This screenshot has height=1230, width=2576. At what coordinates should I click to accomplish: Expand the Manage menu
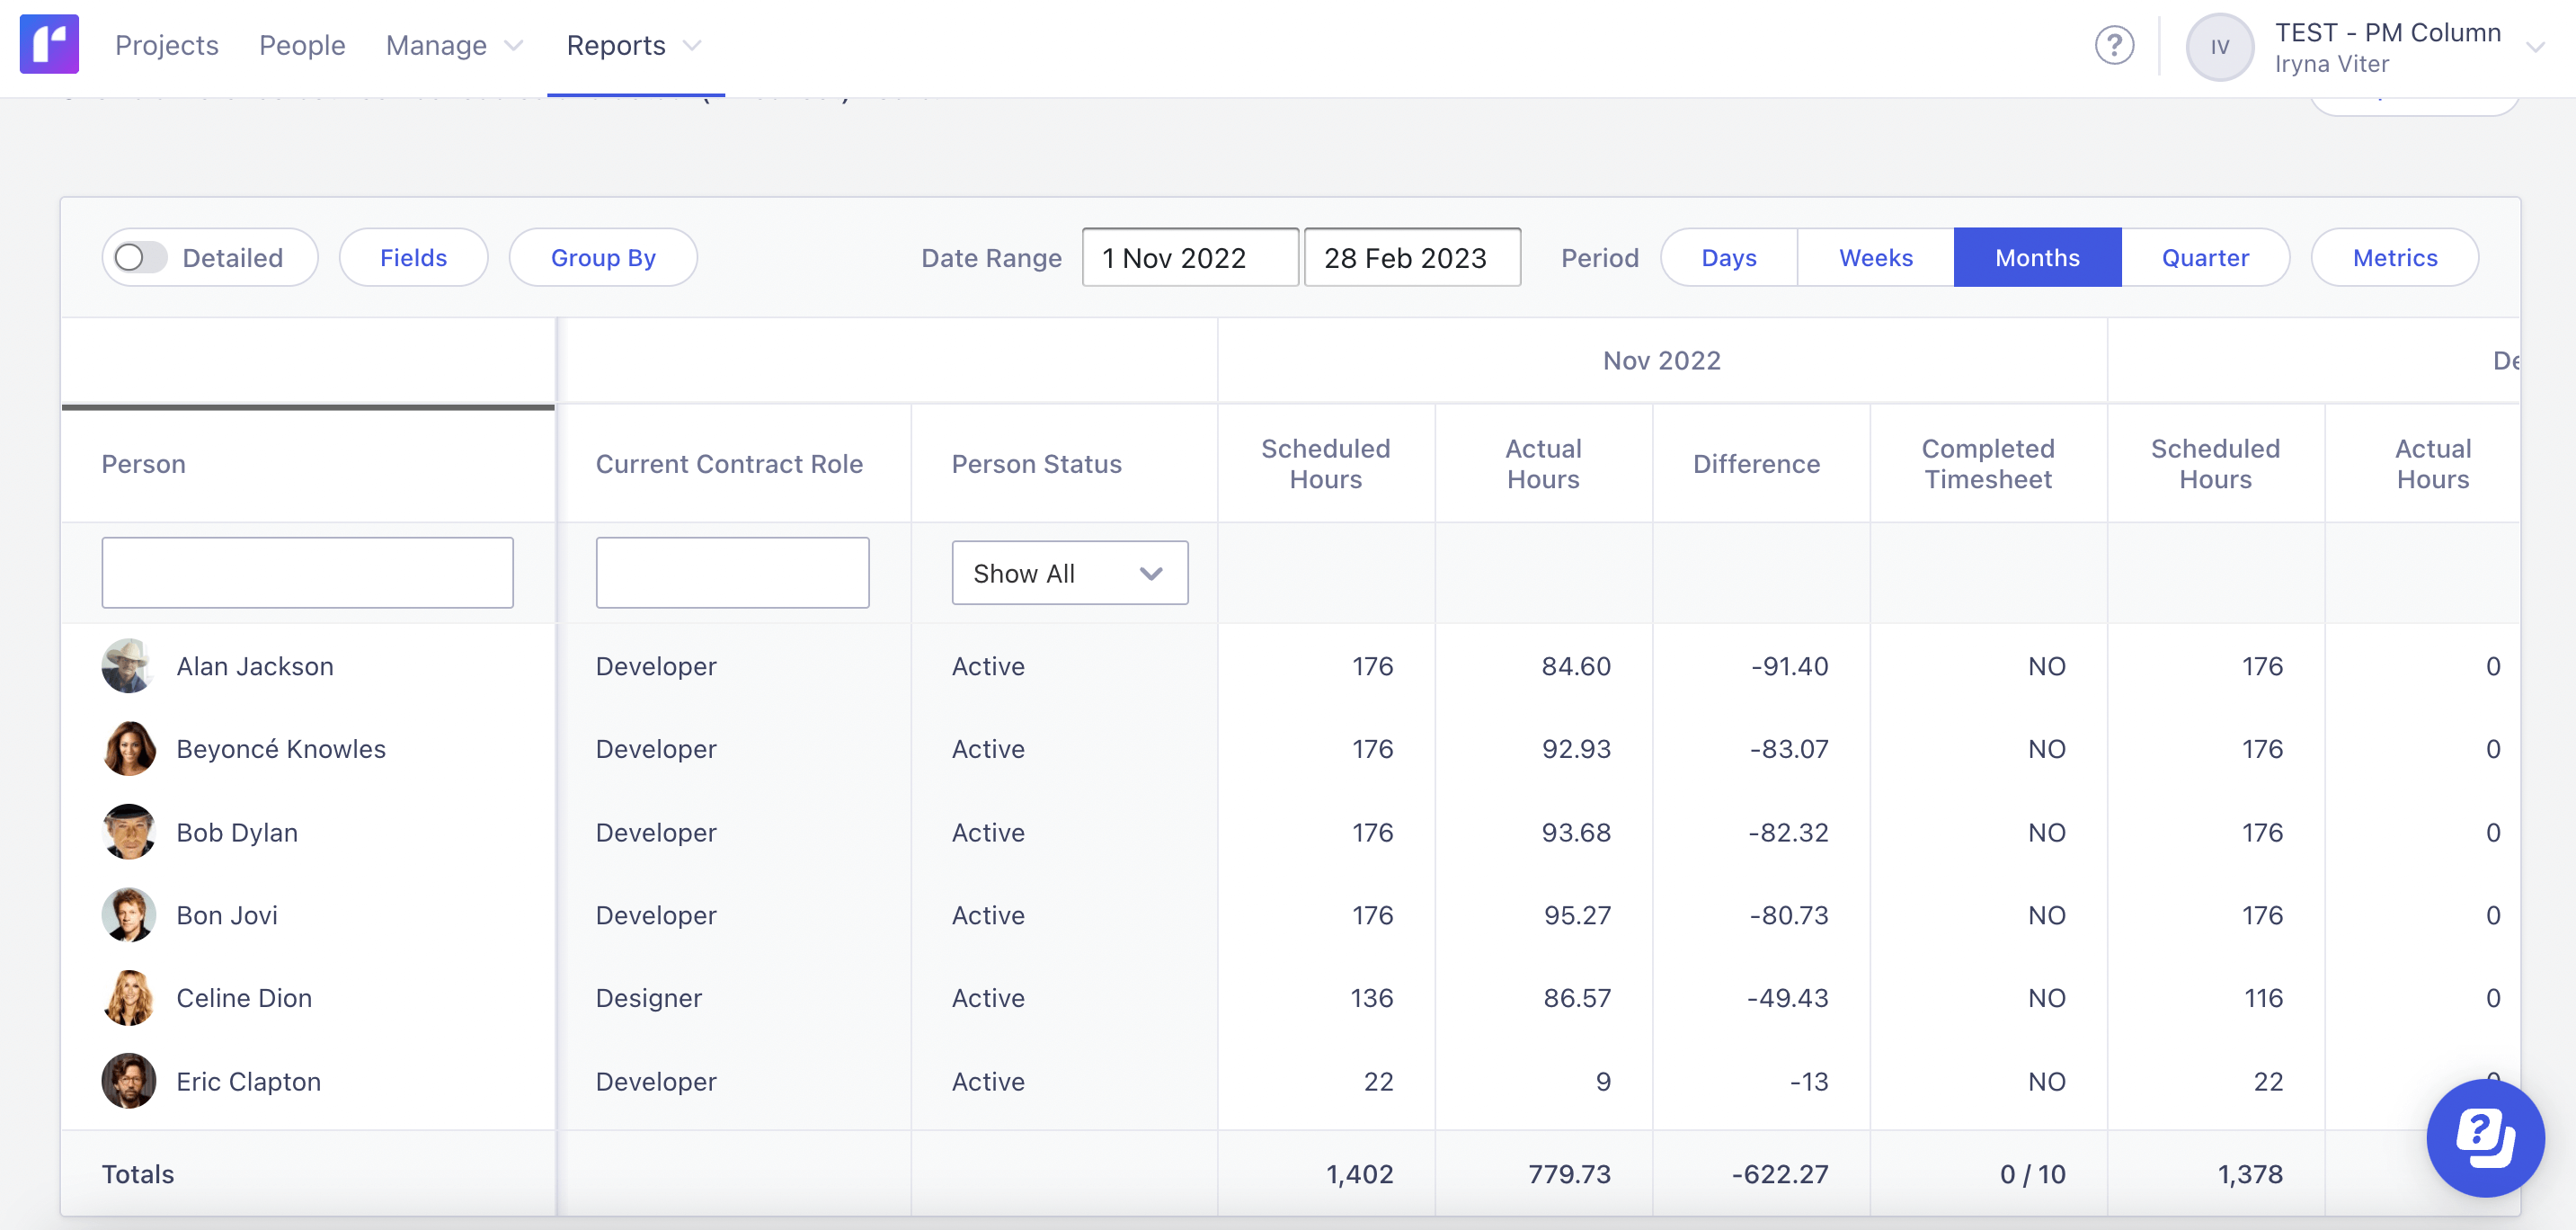click(454, 46)
